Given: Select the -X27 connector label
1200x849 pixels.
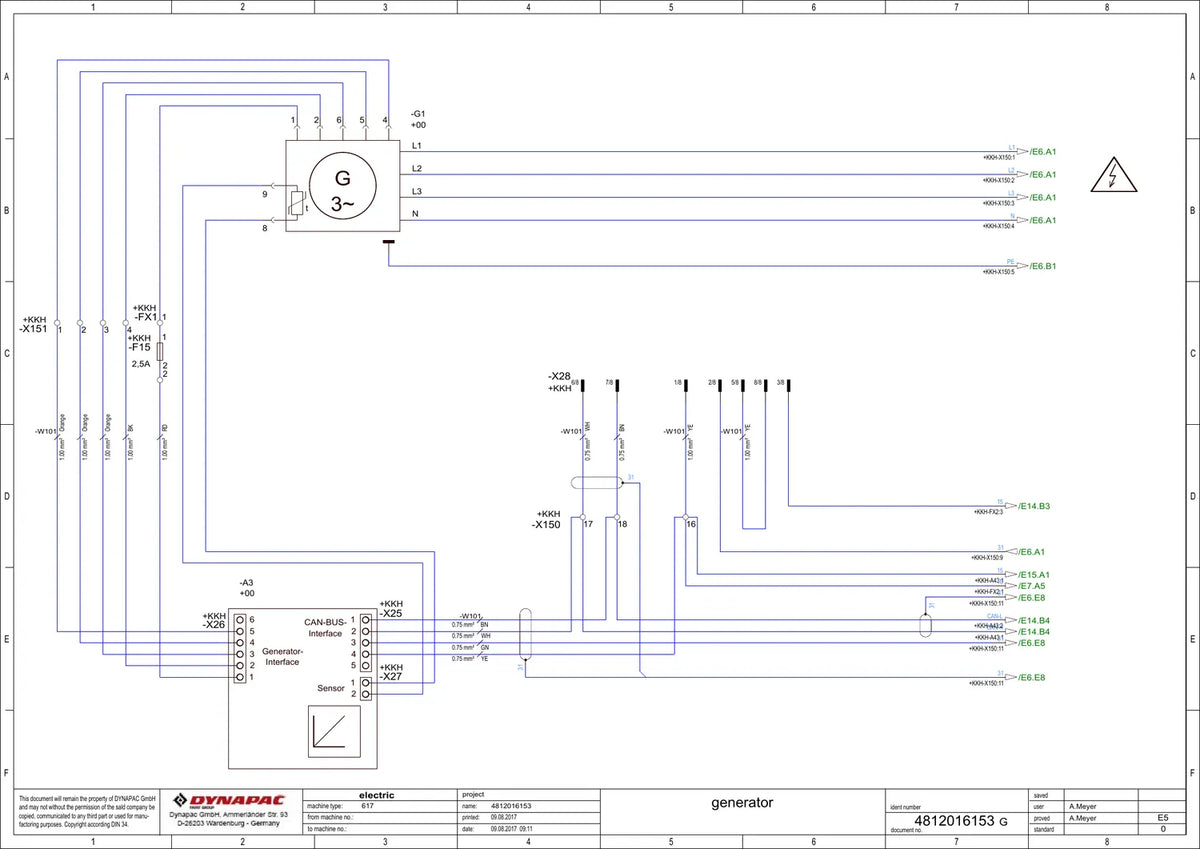Looking at the screenshot, I should (x=391, y=677).
